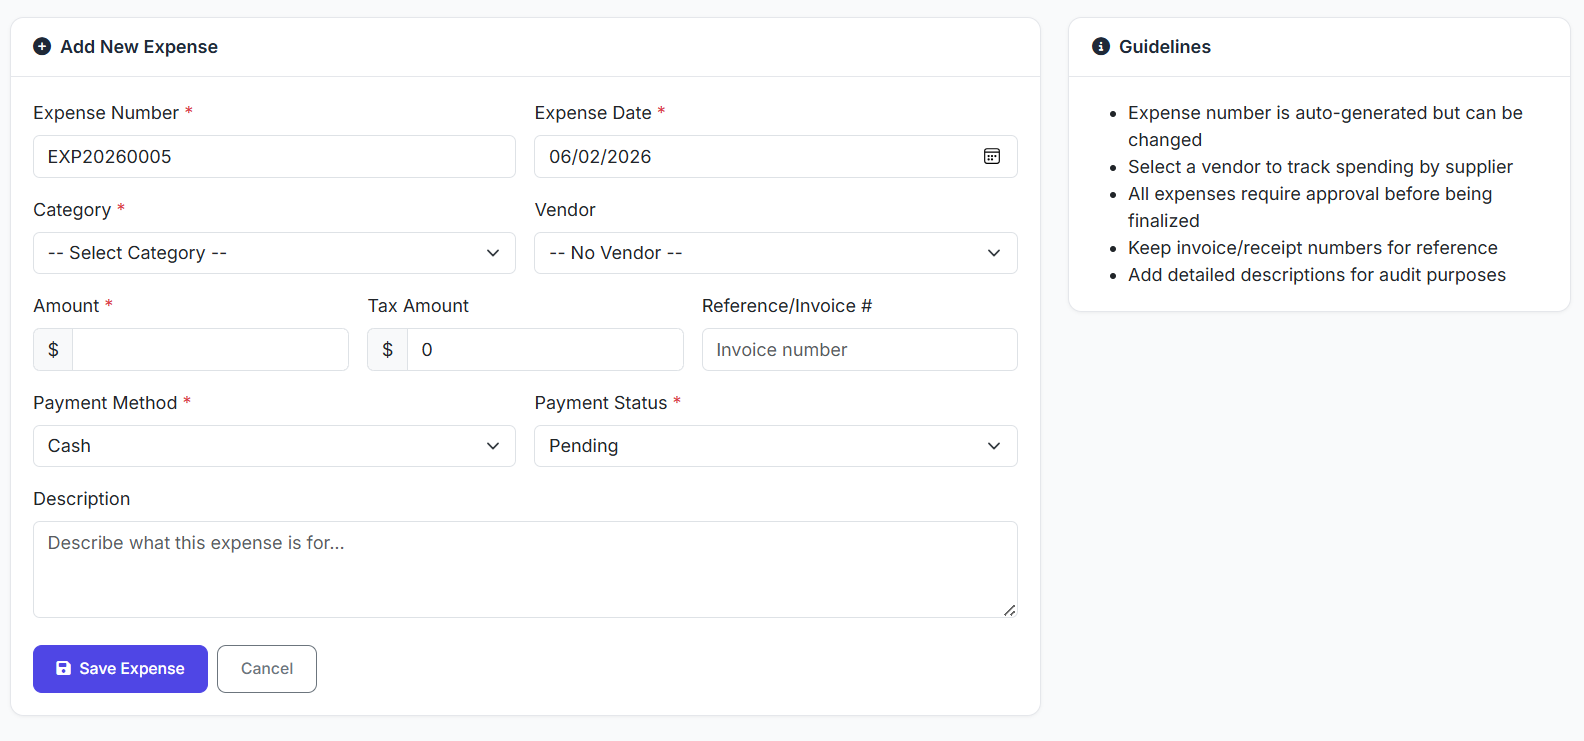Click into the Expense Date field
This screenshot has width=1584, height=741.
[750, 157]
